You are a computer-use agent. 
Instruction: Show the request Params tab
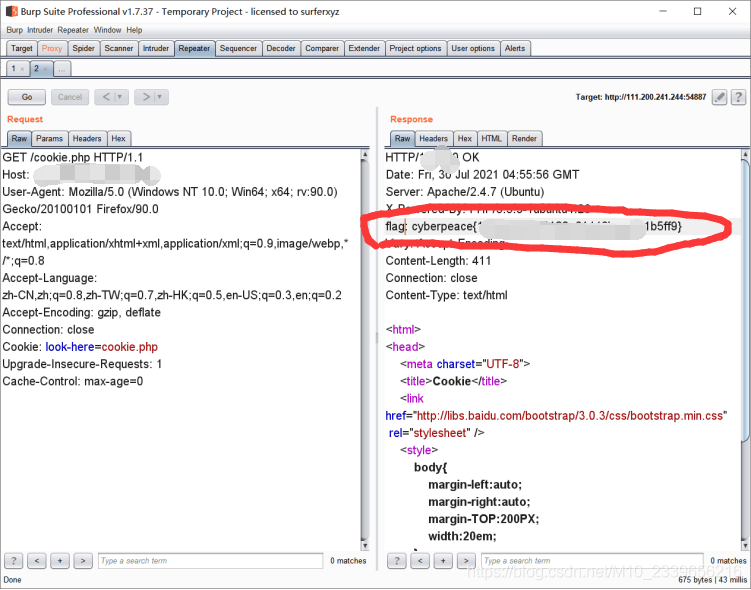tap(49, 138)
